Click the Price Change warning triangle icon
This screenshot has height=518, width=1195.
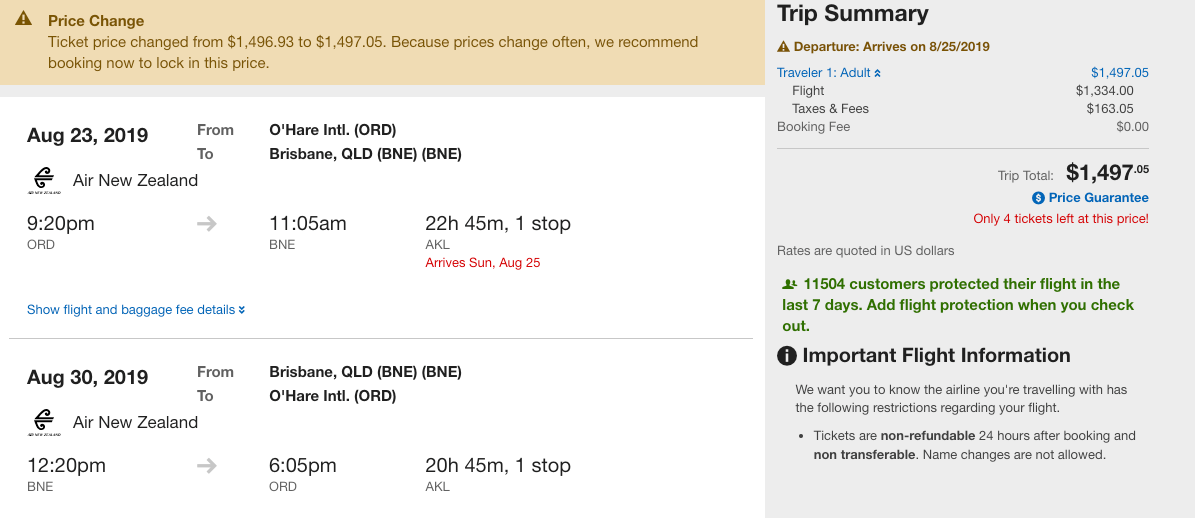(x=27, y=20)
